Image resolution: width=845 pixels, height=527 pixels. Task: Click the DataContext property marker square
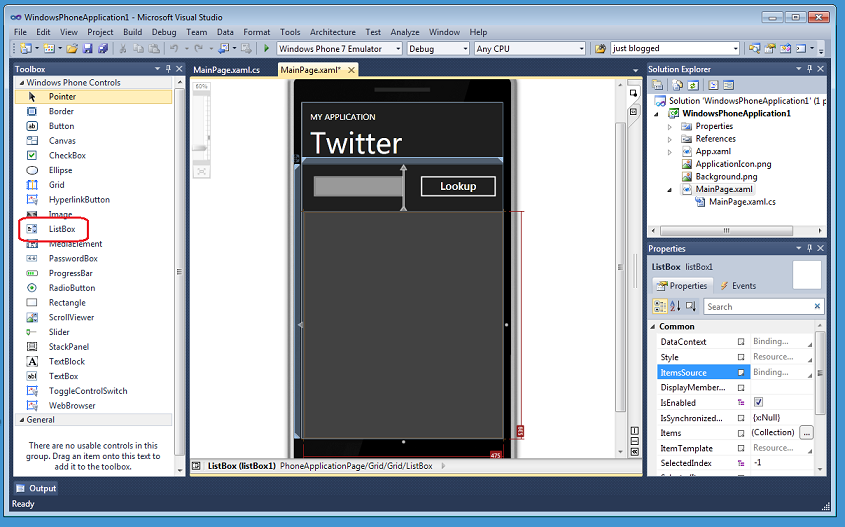click(x=741, y=342)
